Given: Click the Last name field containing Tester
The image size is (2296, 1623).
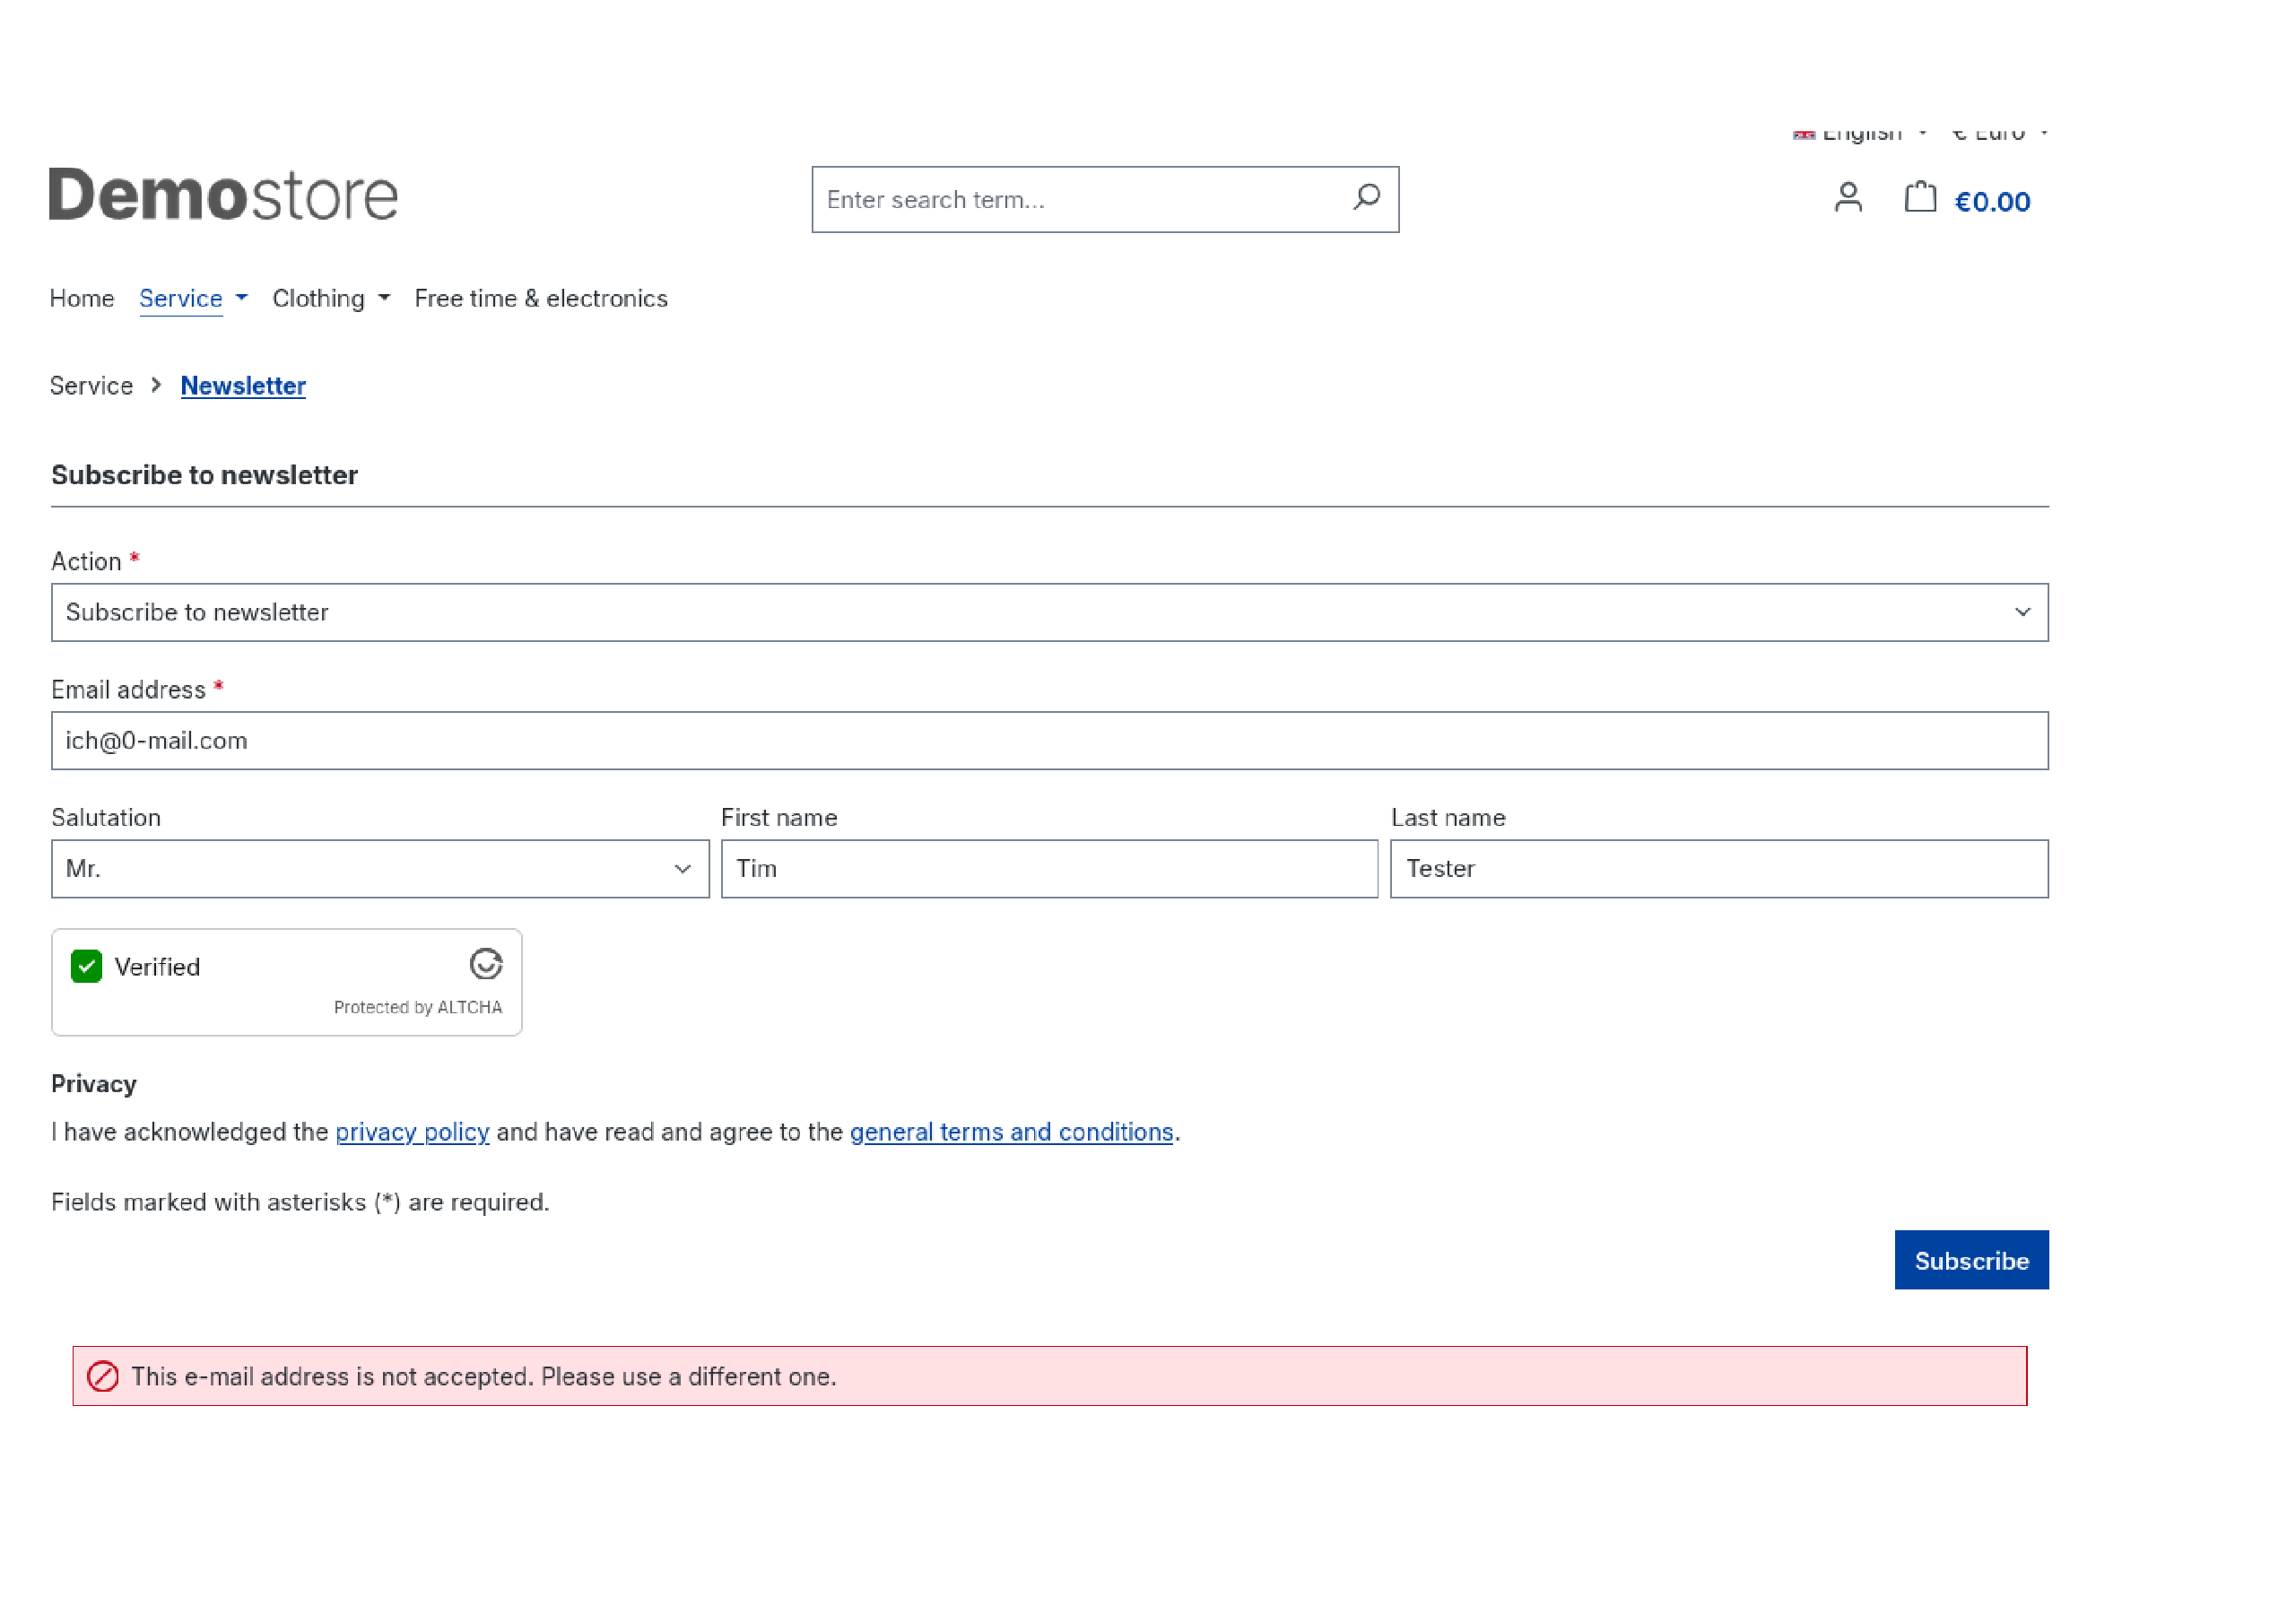Looking at the screenshot, I should [1719, 868].
